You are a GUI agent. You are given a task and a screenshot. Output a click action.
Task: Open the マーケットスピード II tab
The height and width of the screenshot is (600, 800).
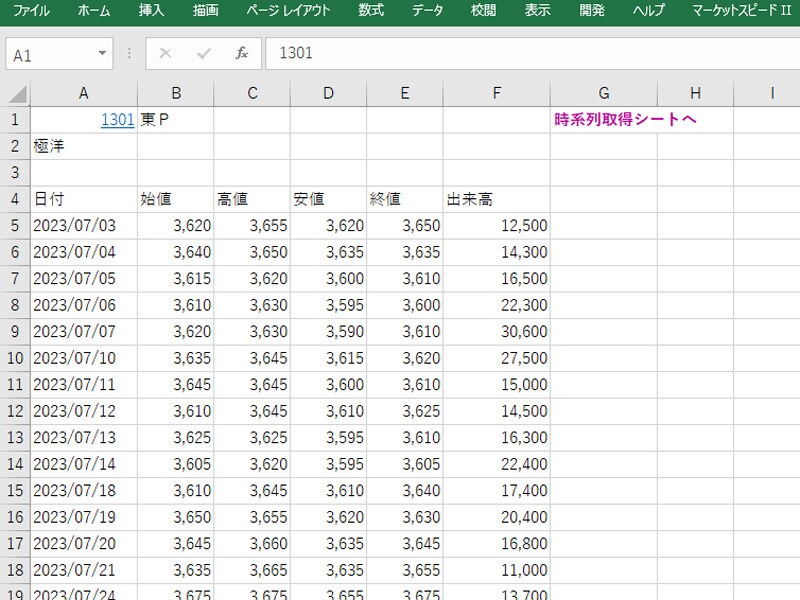(x=741, y=10)
